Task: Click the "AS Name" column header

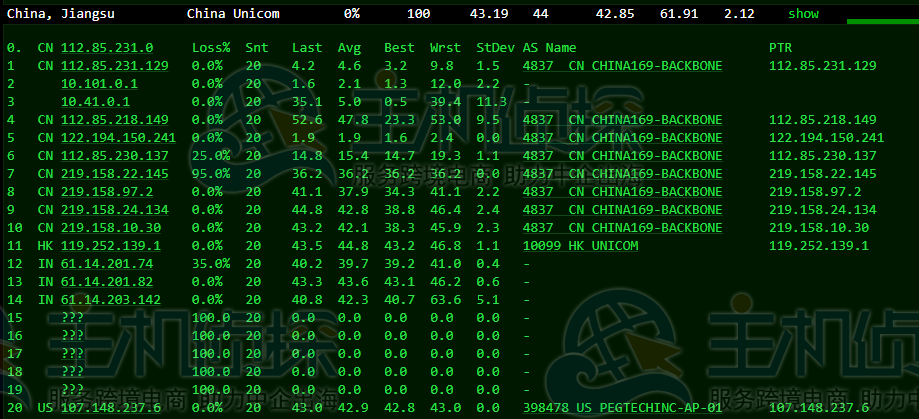Action: click(549, 48)
